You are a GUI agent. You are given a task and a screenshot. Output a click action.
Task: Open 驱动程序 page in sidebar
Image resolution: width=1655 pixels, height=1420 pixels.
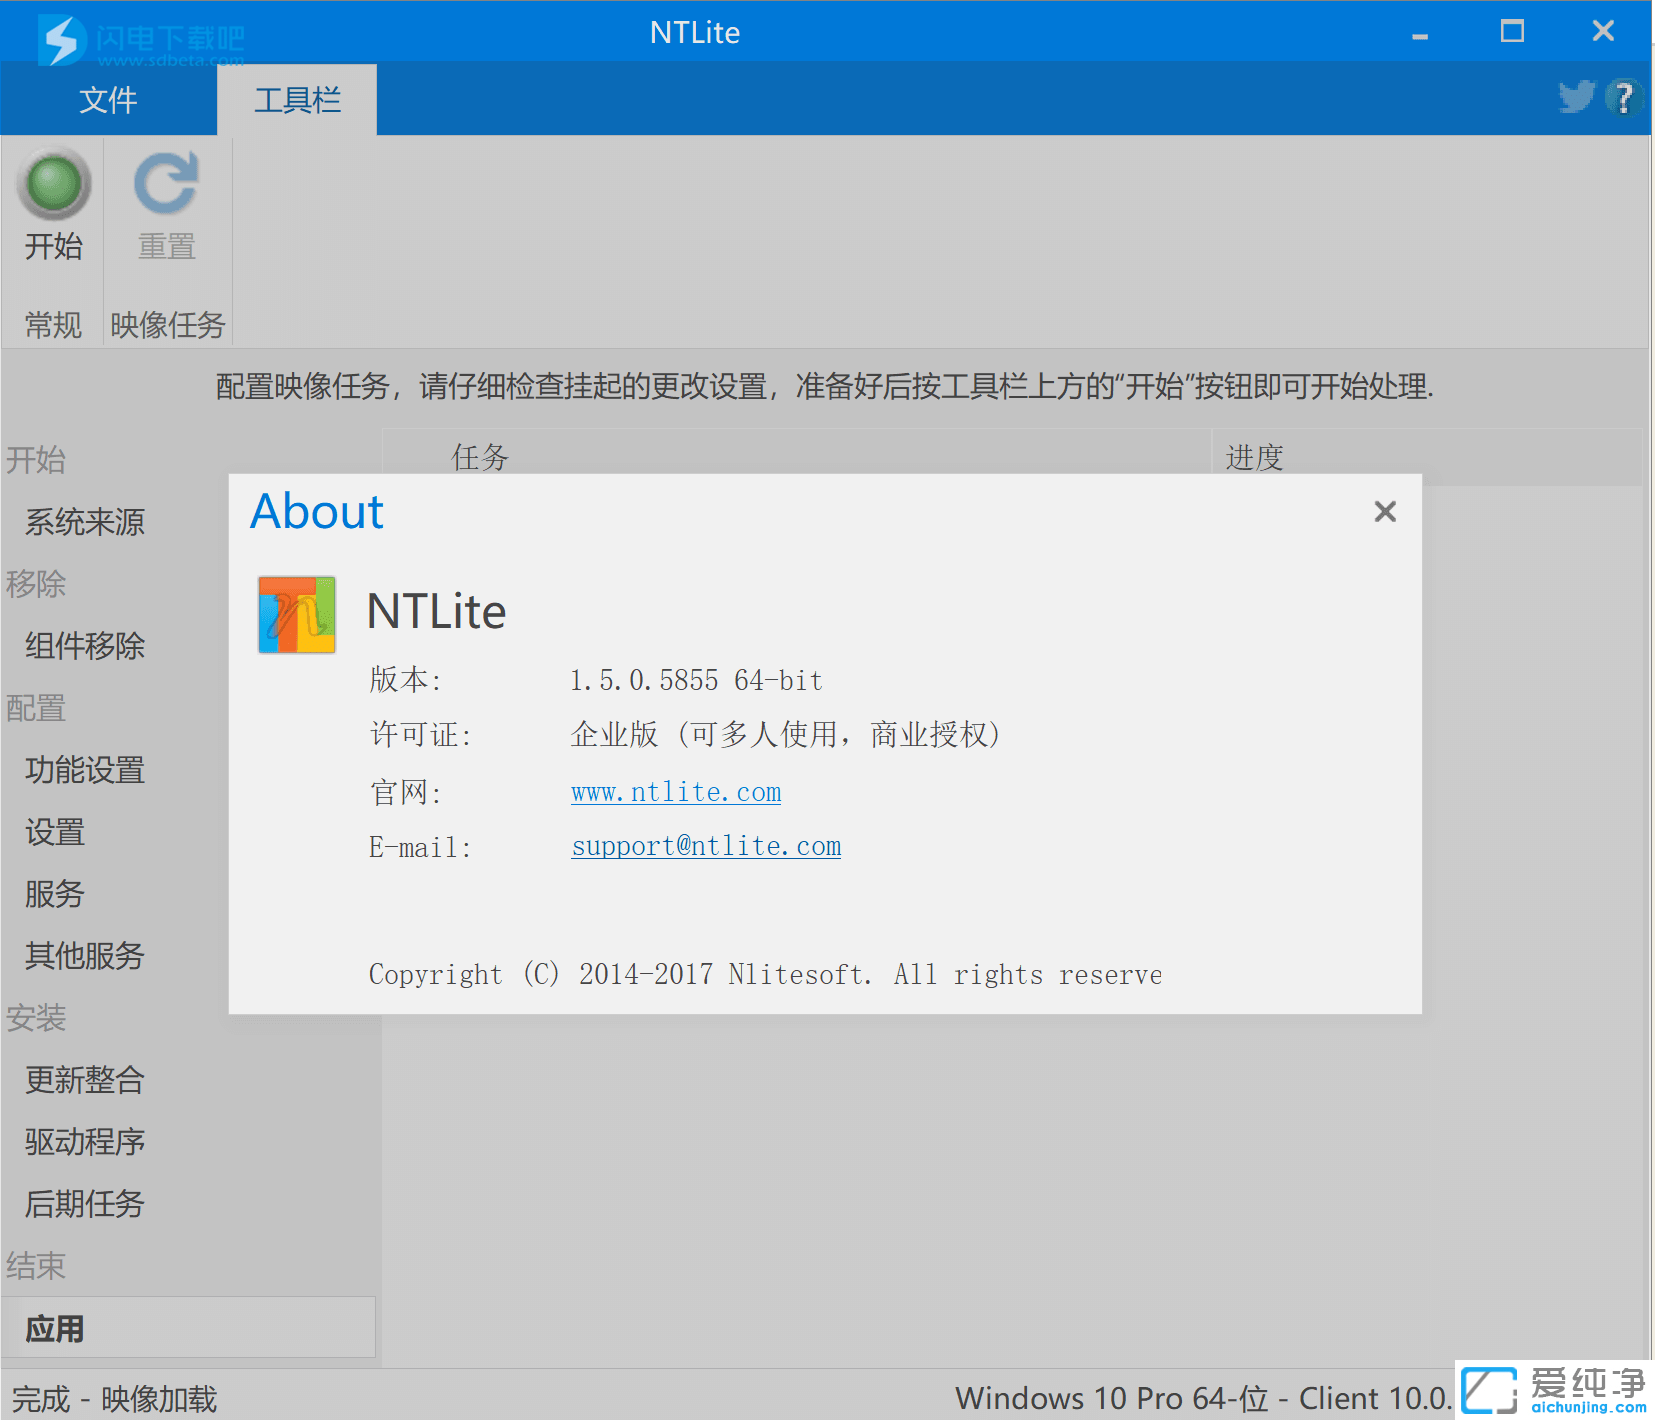pos(86,1142)
